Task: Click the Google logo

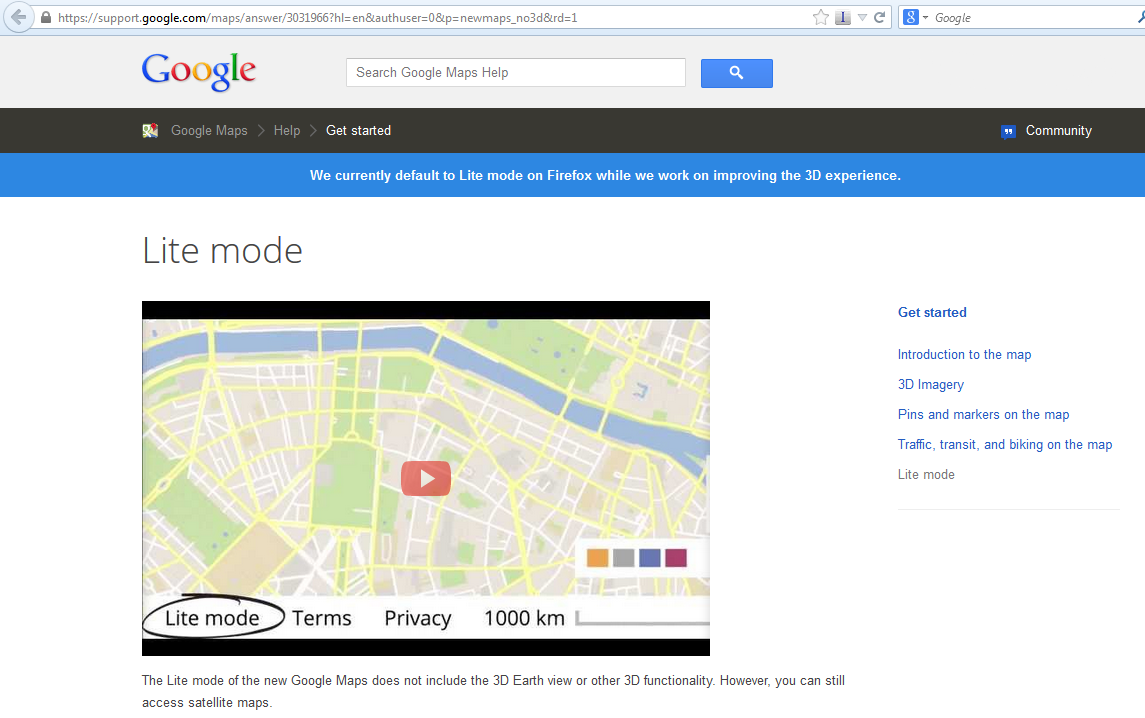Action: pyautogui.click(x=199, y=72)
